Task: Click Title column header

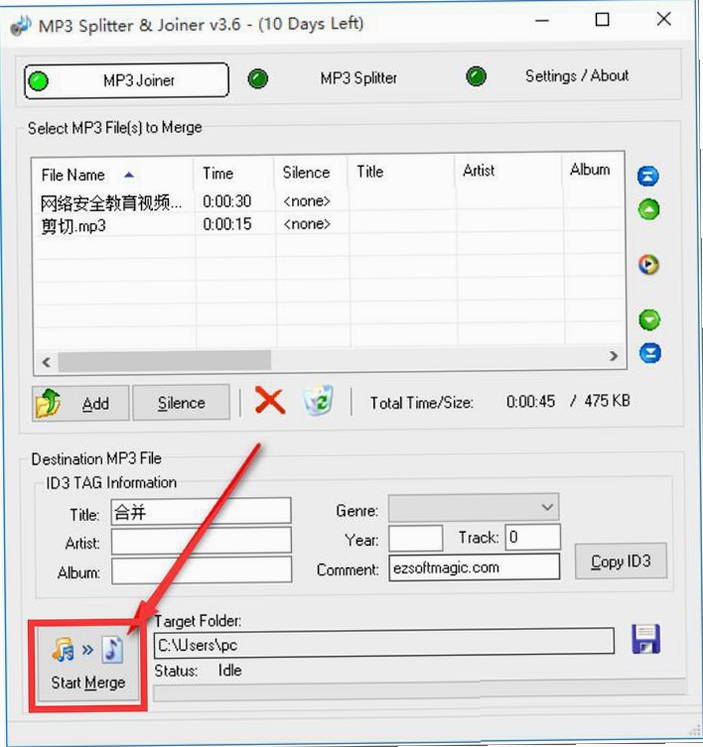Action: click(x=402, y=172)
